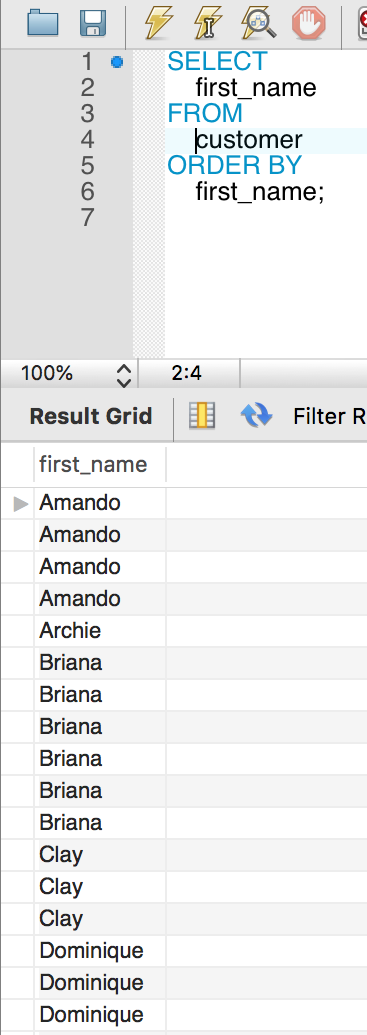
Task: Place cursor on editor line 7
Action: pos(264,217)
